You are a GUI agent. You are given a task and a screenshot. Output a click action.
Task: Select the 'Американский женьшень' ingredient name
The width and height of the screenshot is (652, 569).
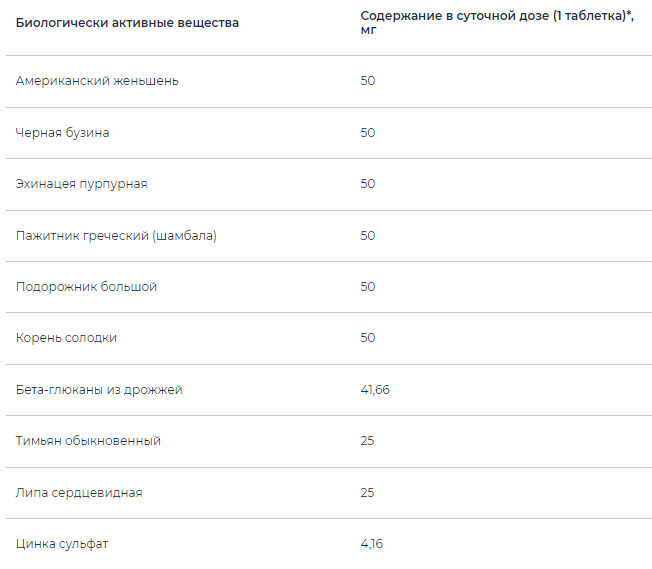(97, 81)
